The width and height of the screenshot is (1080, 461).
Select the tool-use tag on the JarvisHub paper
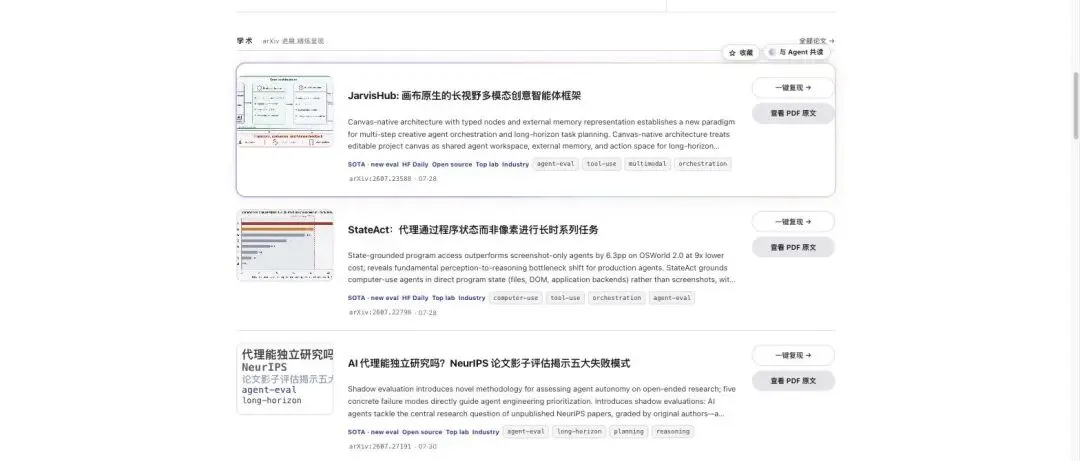coord(601,164)
